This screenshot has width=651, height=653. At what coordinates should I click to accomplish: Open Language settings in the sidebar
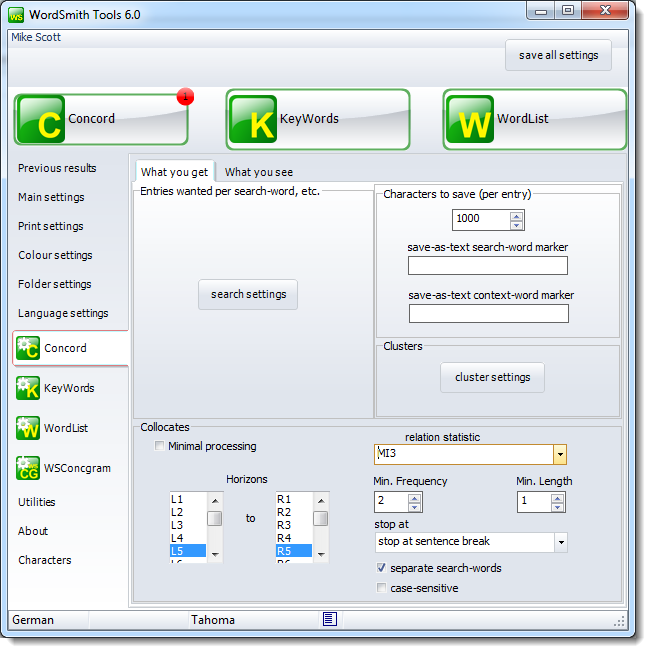pyautogui.click(x=63, y=313)
